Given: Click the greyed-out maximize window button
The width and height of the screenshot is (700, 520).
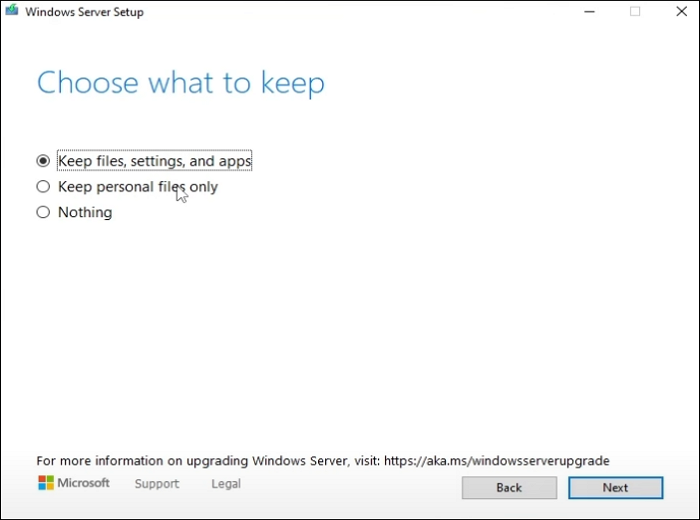Looking at the screenshot, I should [x=635, y=12].
